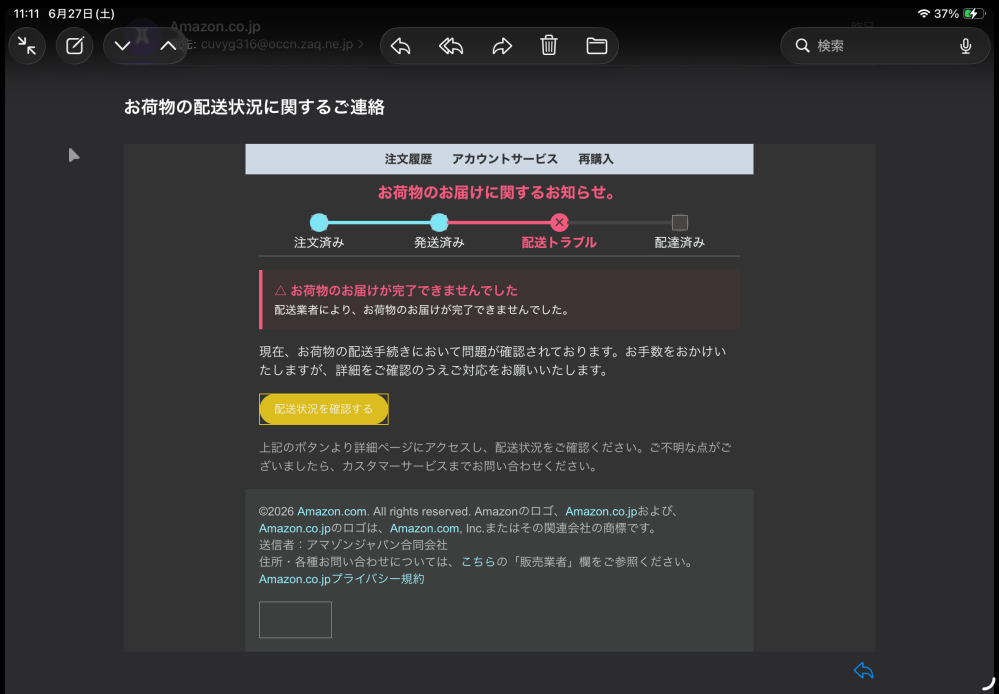Click the heading お荷物のお届けに関するお知らせ。

click(497, 192)
